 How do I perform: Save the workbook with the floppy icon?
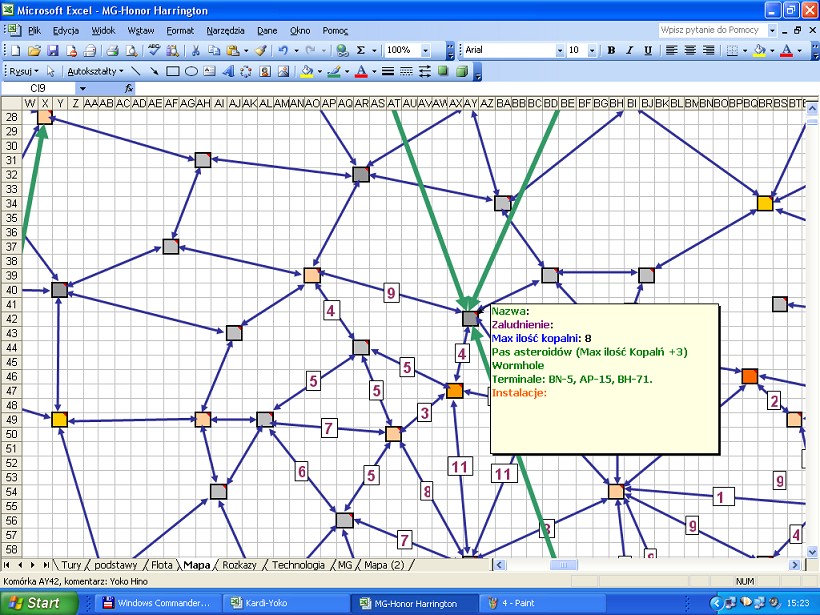(53, 50)
